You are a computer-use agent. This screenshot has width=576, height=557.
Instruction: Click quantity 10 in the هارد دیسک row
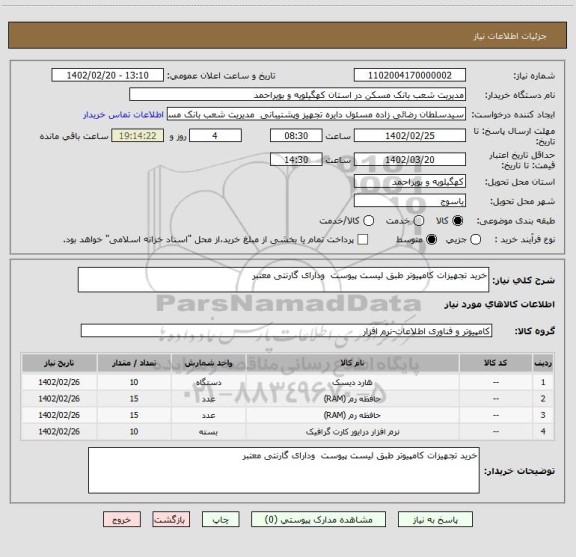tap(134, 382)
